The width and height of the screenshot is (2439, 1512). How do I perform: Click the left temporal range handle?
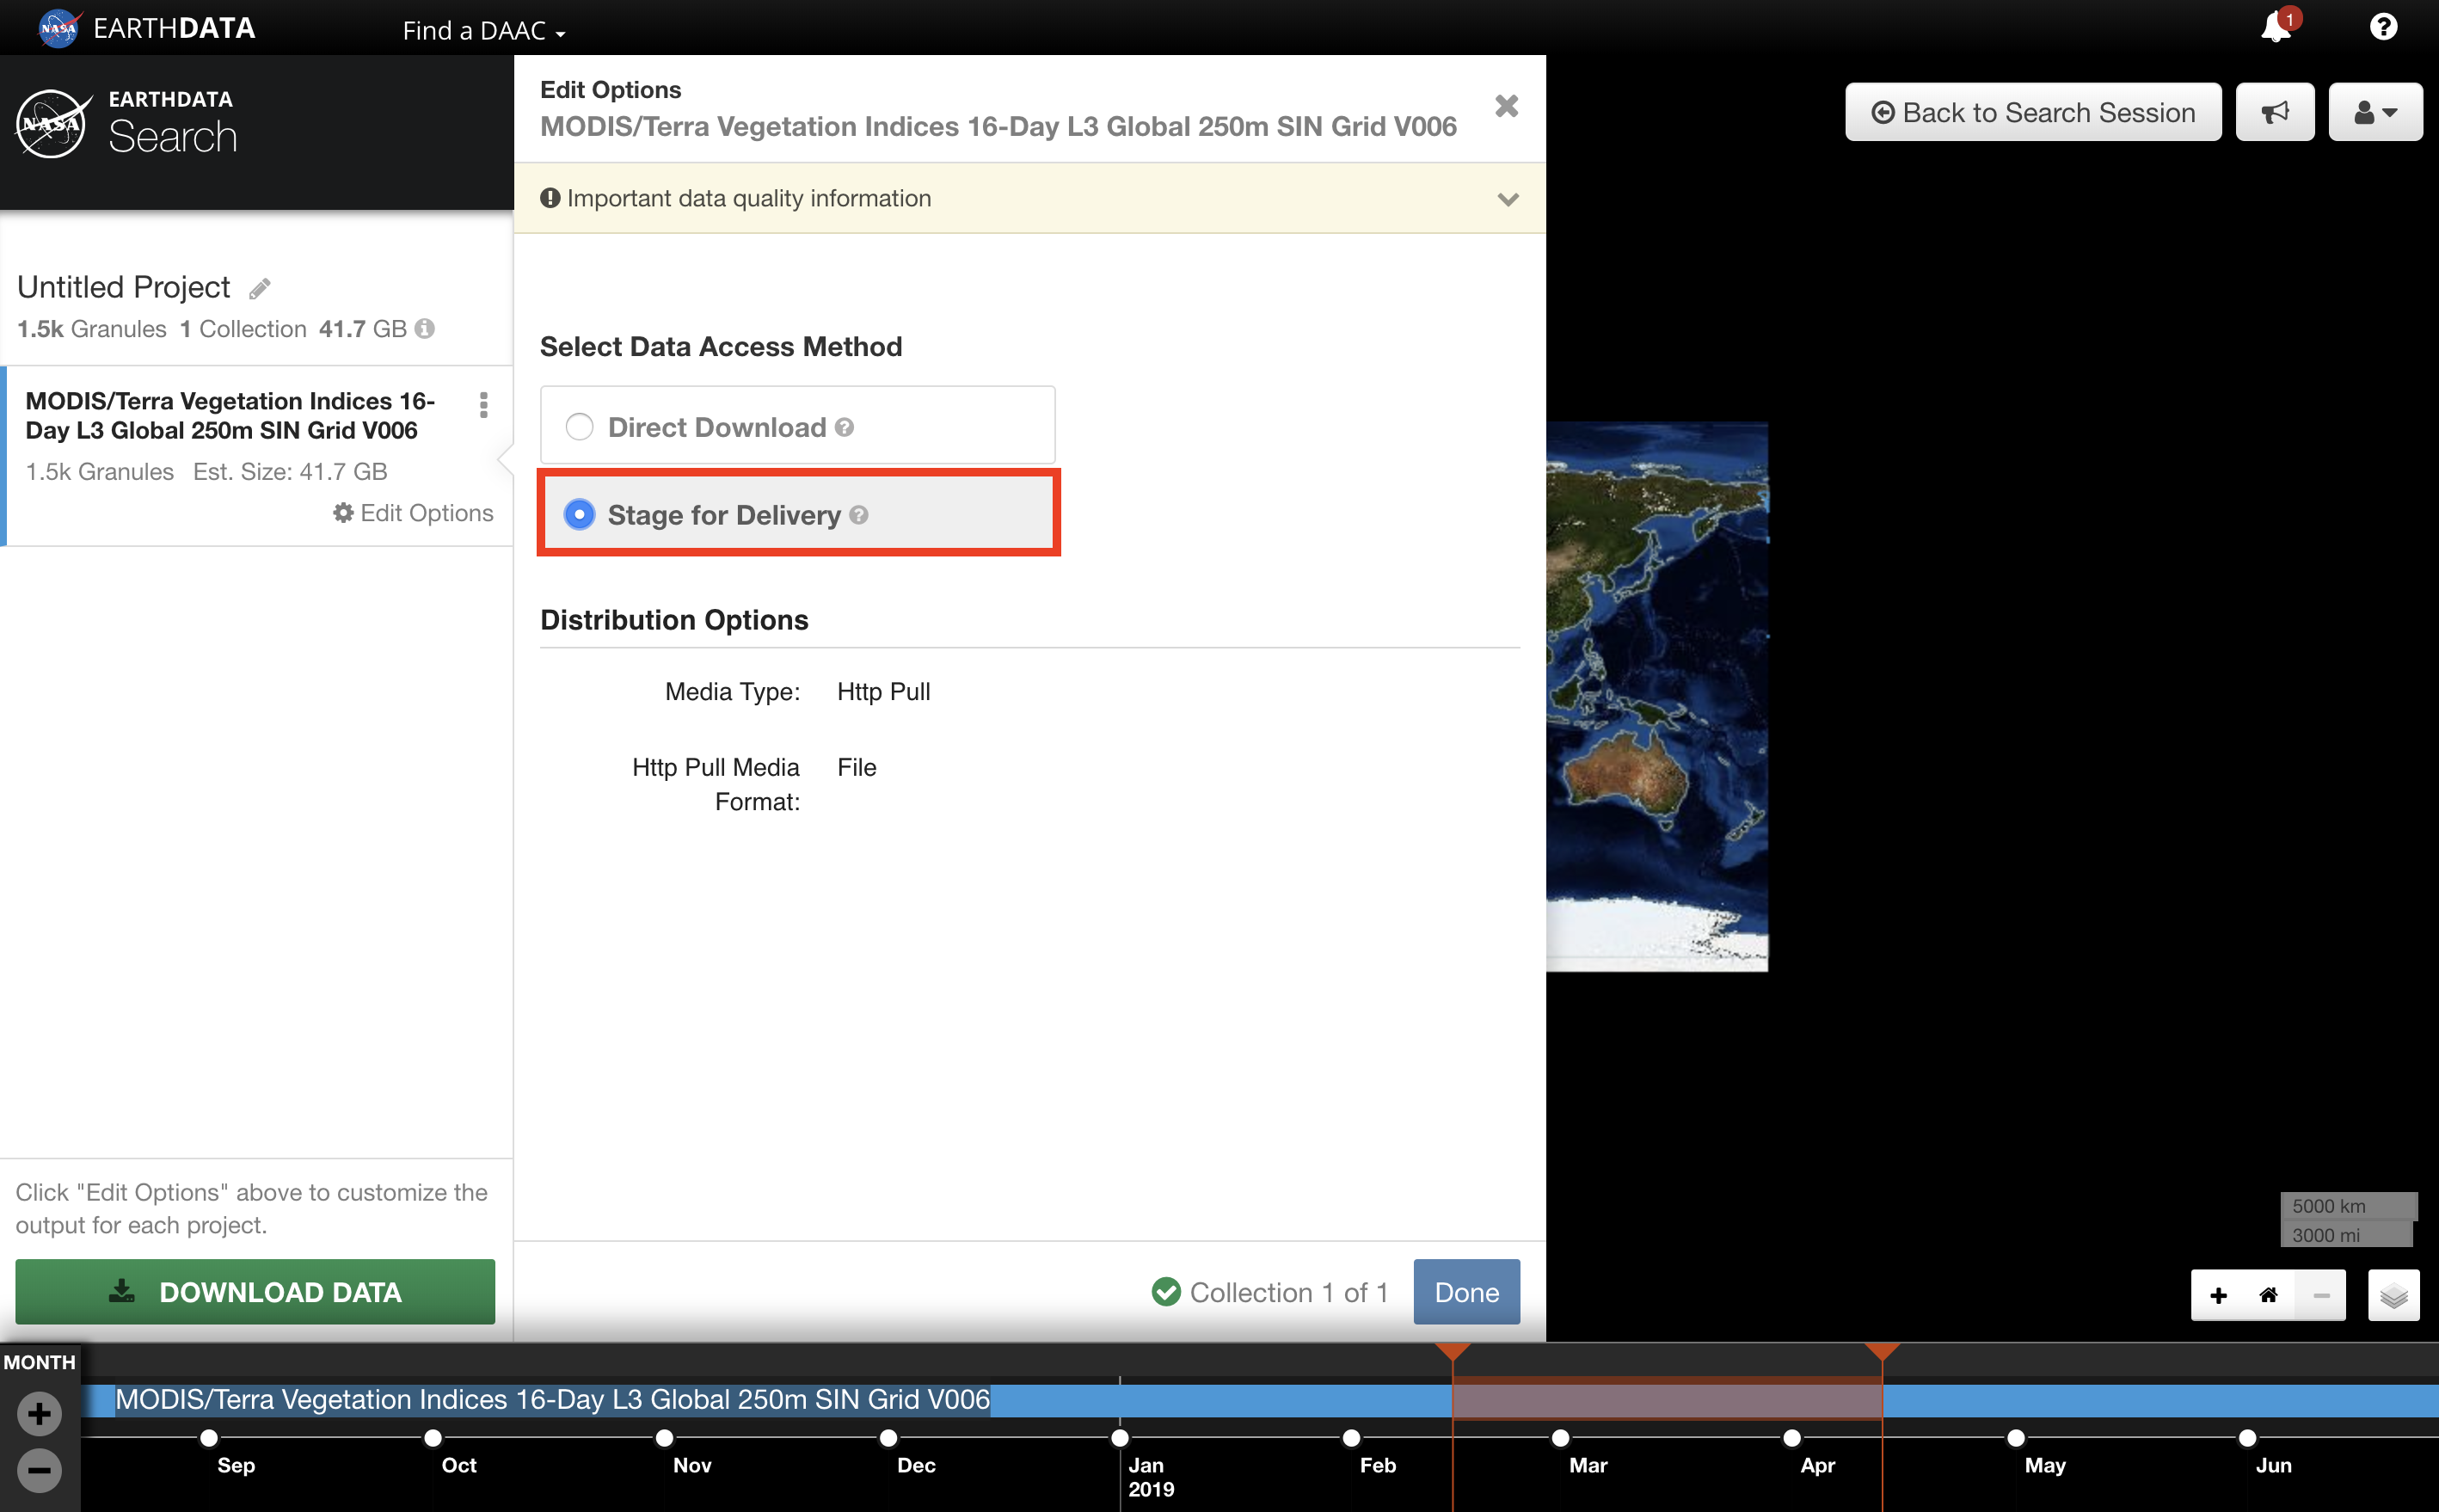pyautogui.click(x=1452, y=1351)
